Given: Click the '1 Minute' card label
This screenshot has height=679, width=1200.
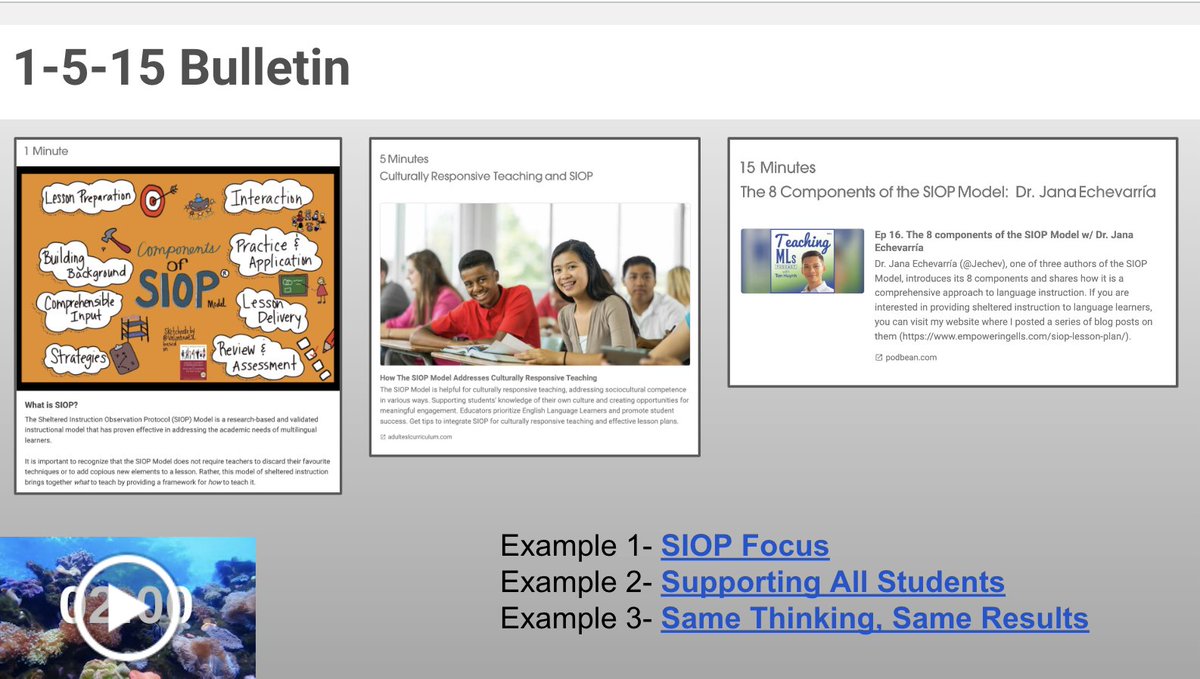Looking at the screenshot, I should click(x=45, y=151).
